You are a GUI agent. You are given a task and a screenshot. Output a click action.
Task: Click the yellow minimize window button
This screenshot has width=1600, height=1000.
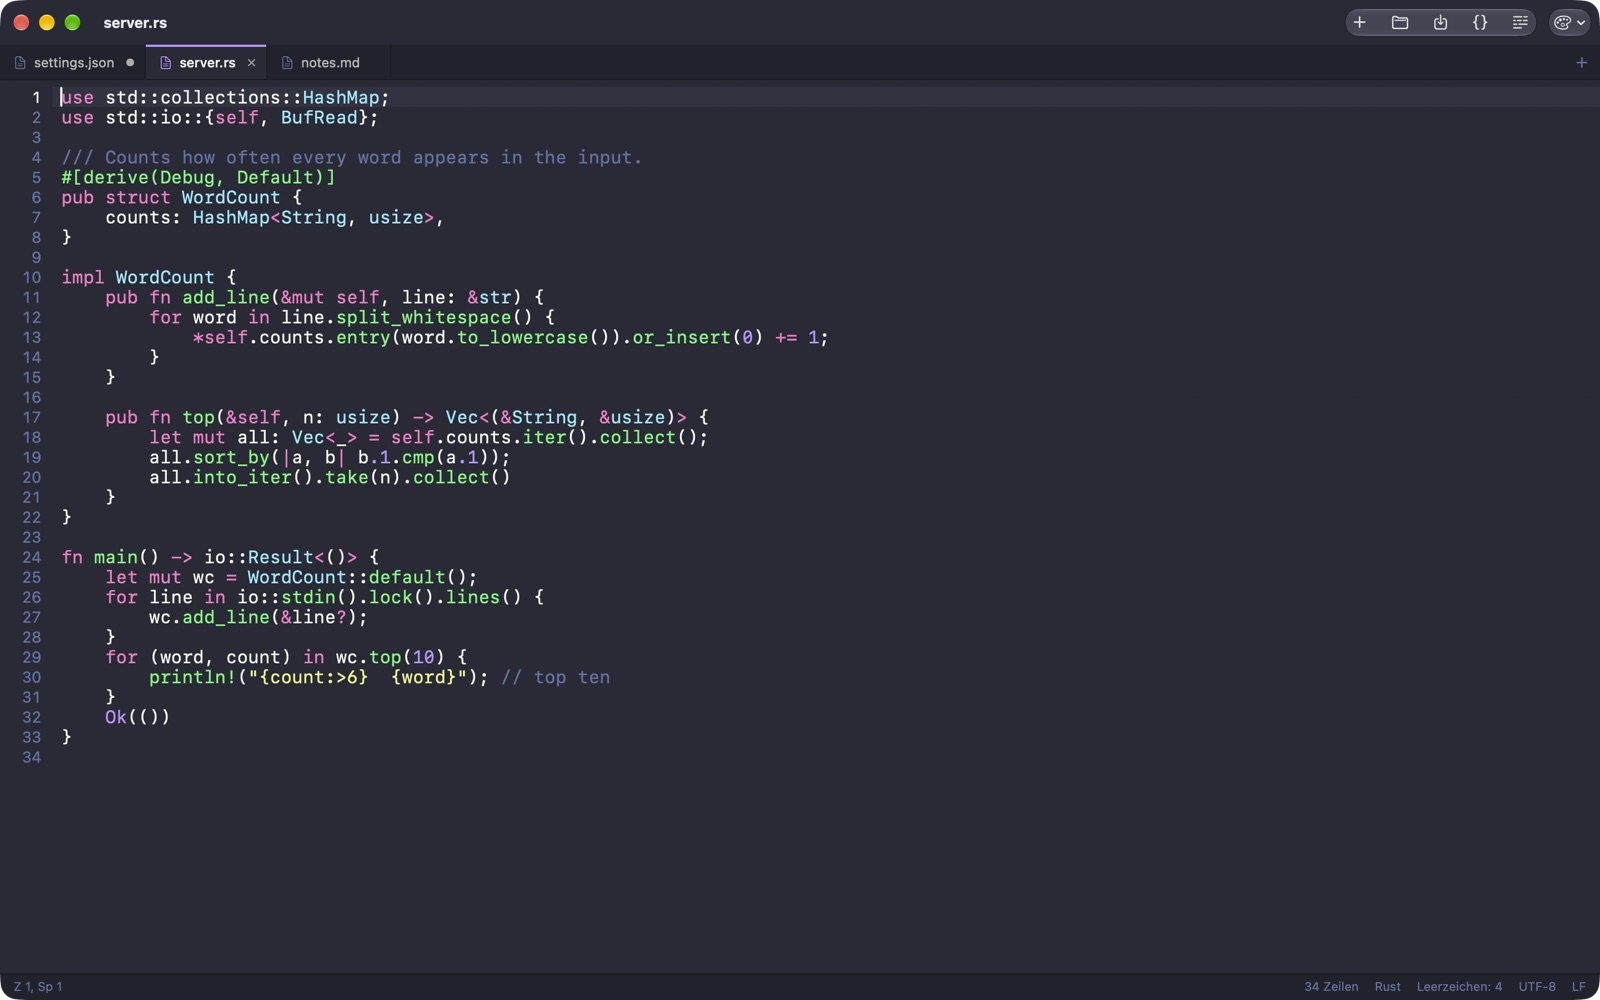coord(46,22)
